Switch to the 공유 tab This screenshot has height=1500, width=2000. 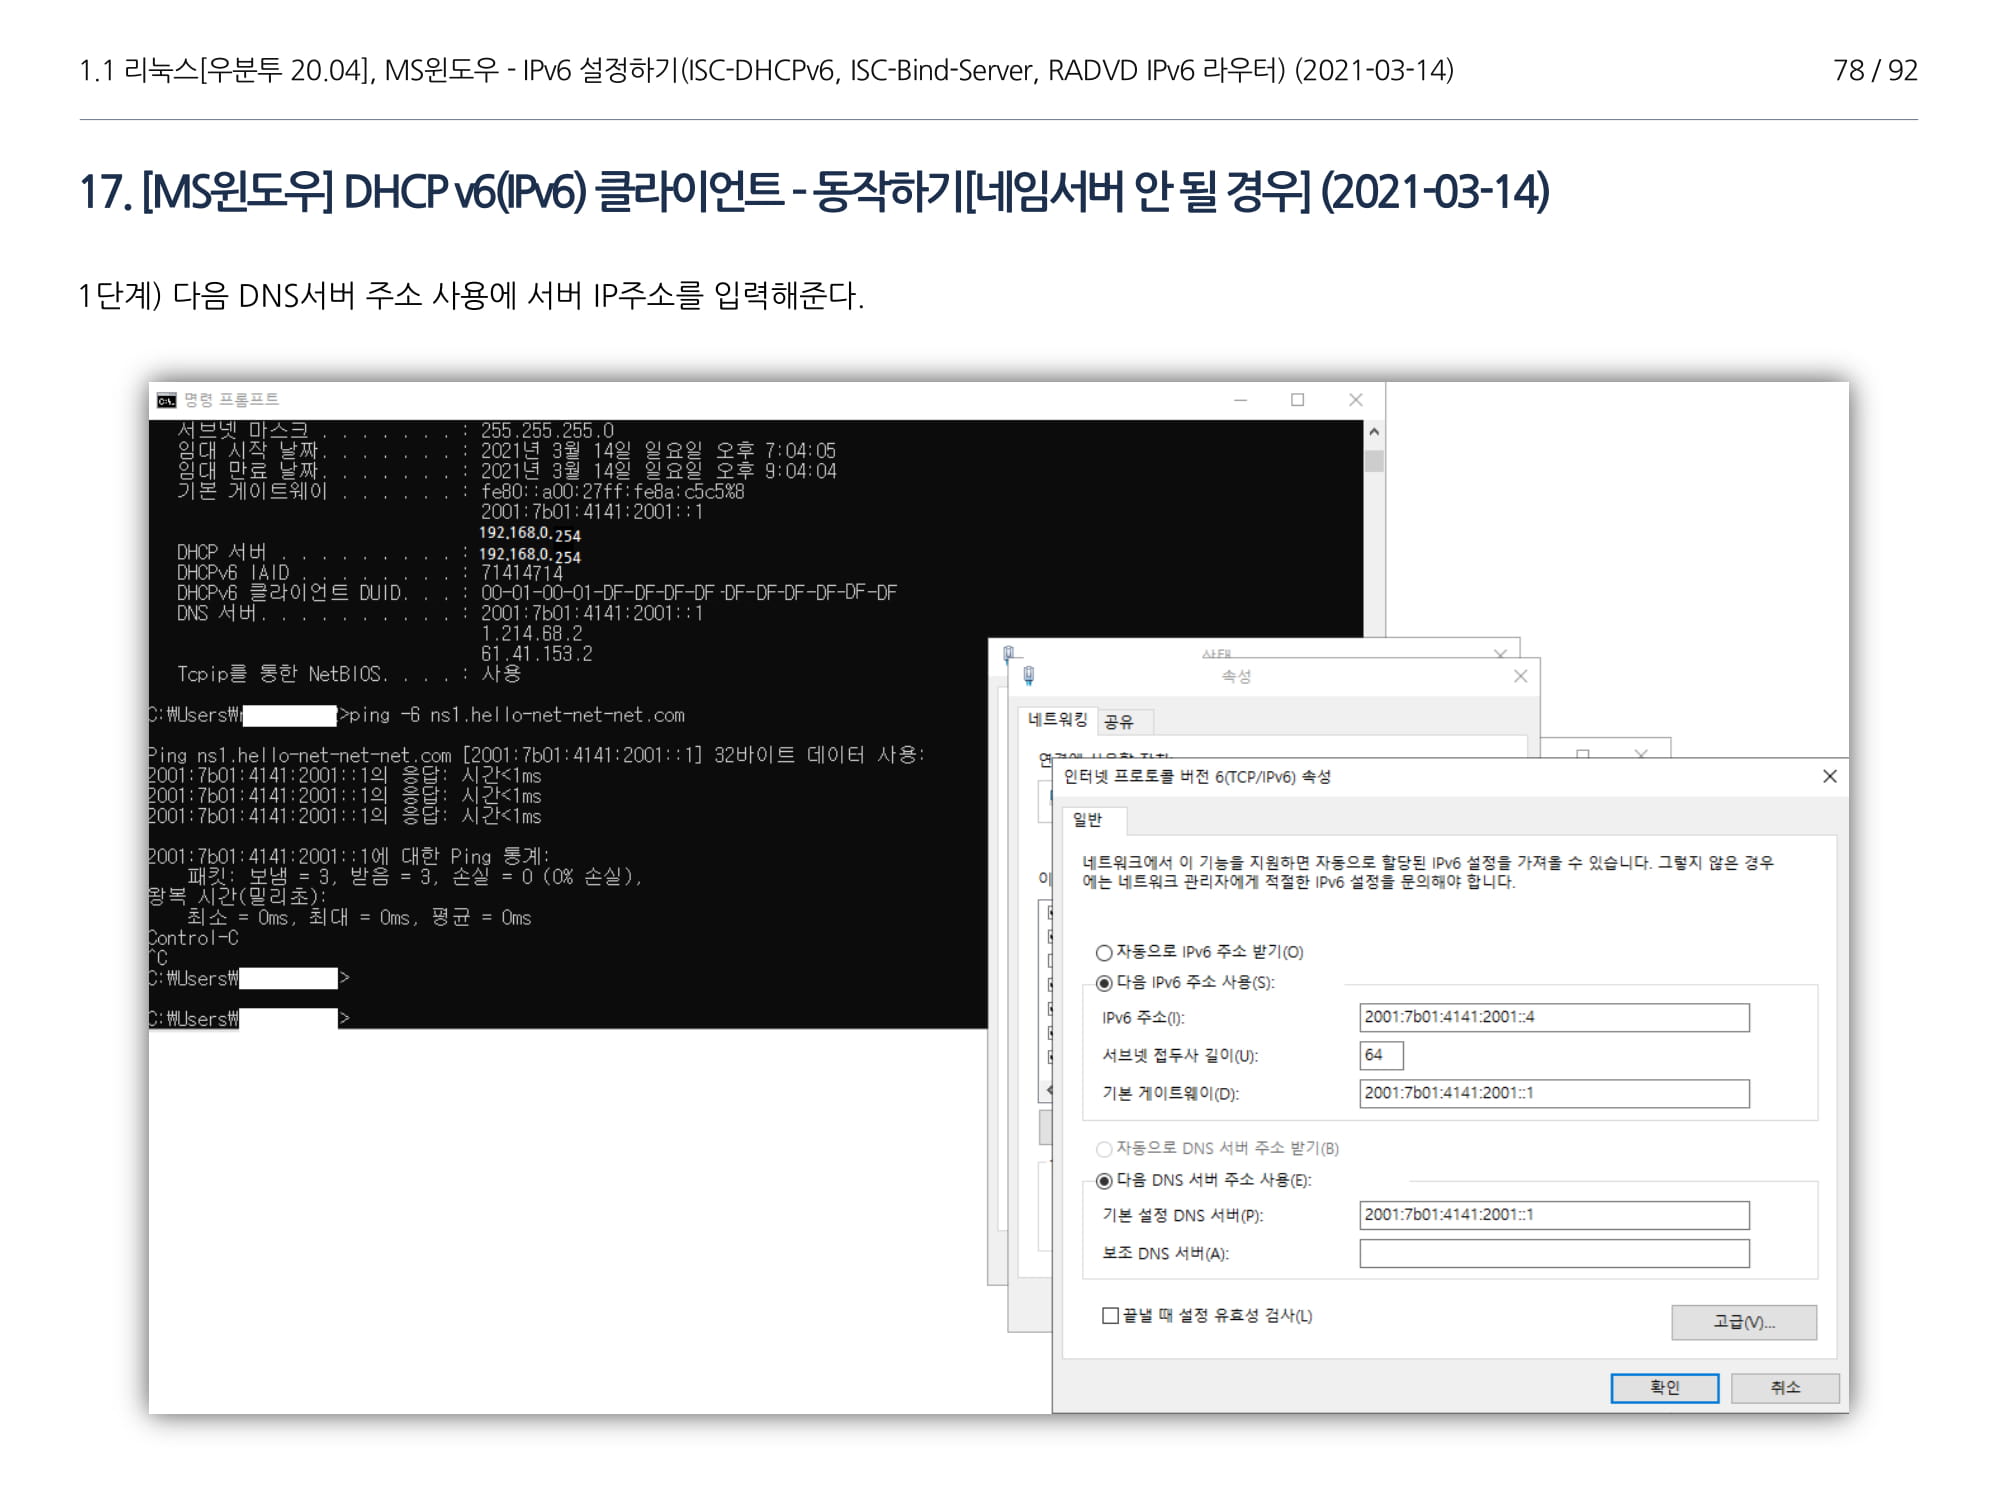click(x=1119, y=722)
